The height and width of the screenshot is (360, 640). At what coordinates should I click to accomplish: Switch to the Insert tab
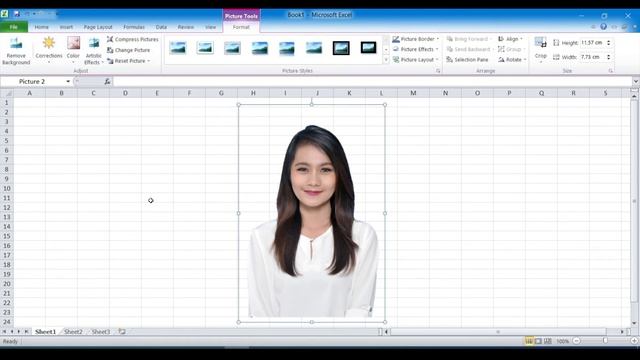[x=66, y=27]
